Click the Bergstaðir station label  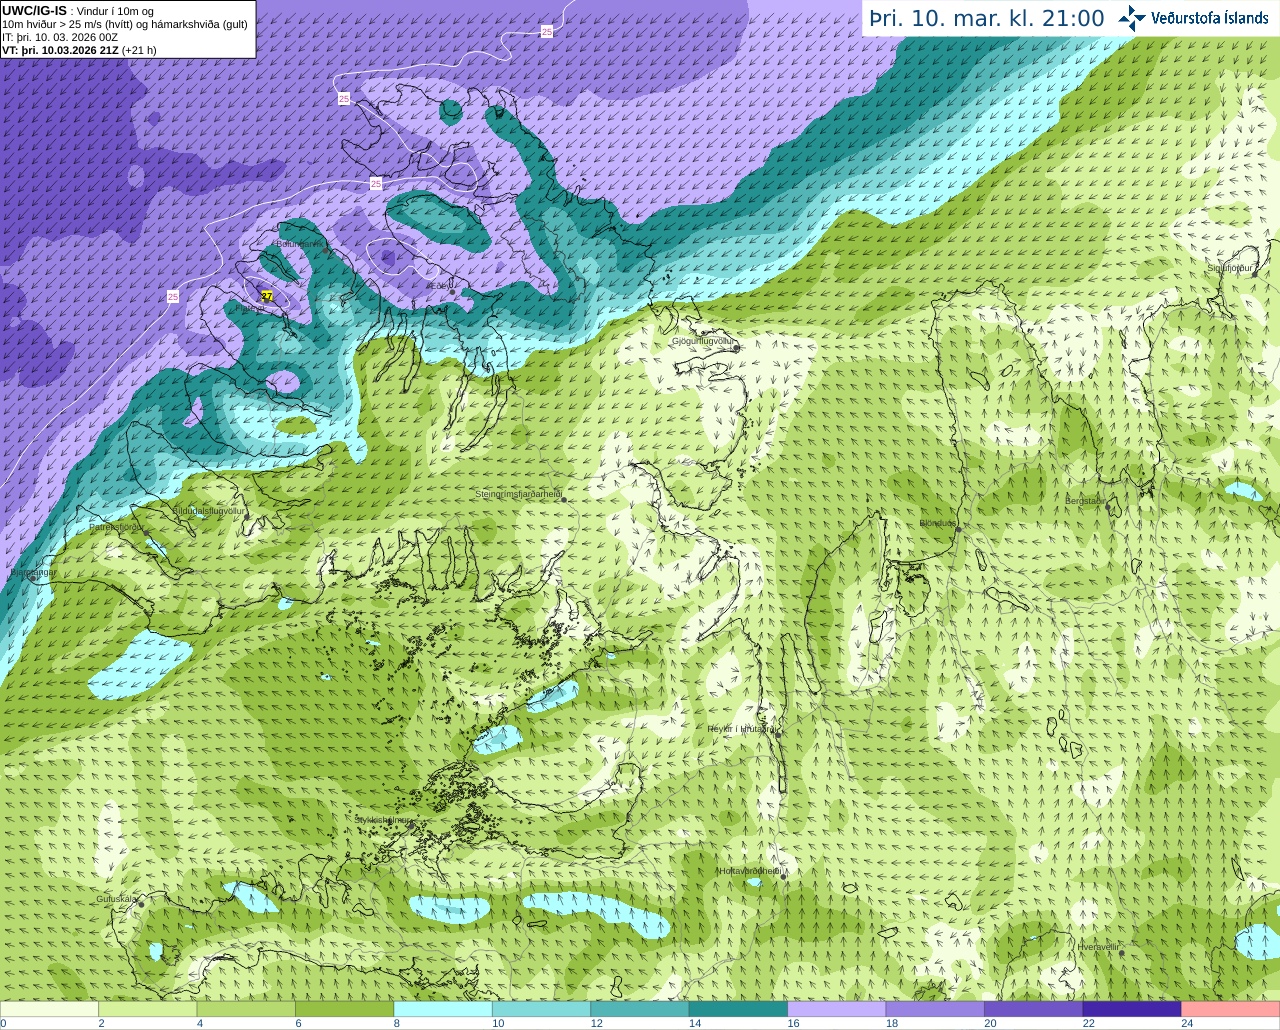(1085, 501)
